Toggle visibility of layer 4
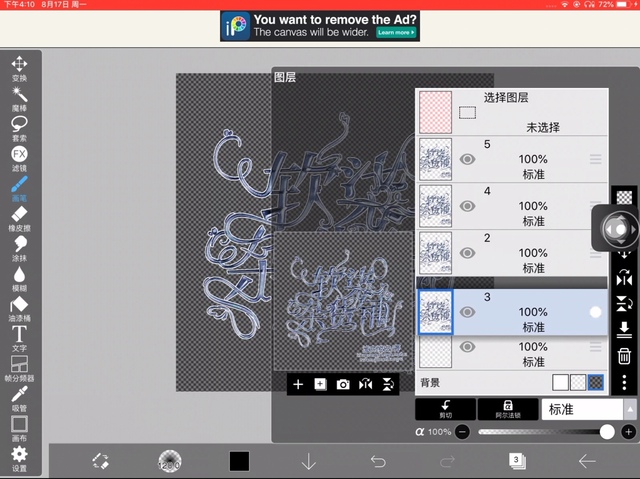This screenshot has width=640, height=479. pyautogui.click(x=467, y=205)
